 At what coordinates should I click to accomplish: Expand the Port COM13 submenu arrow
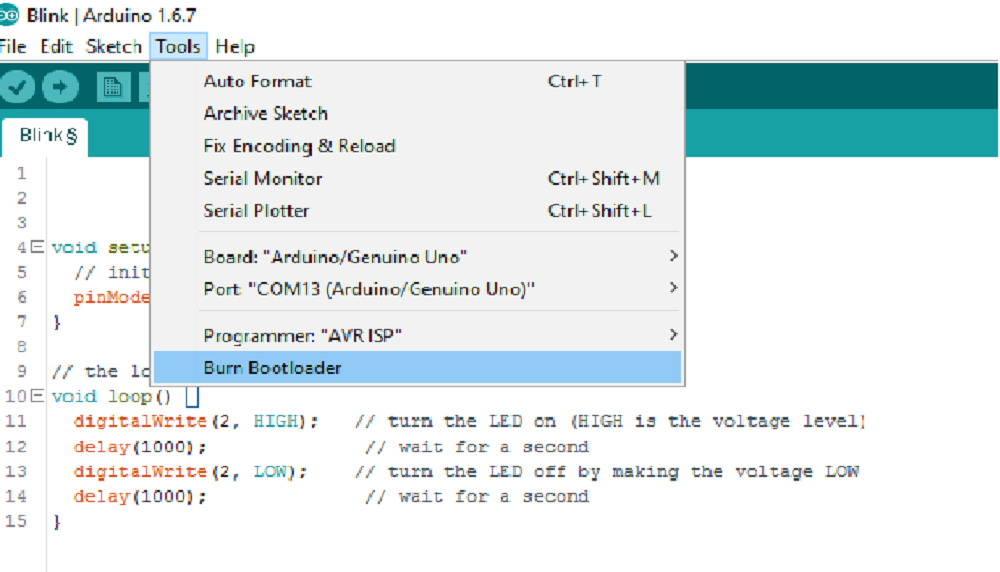click(673, 288)
